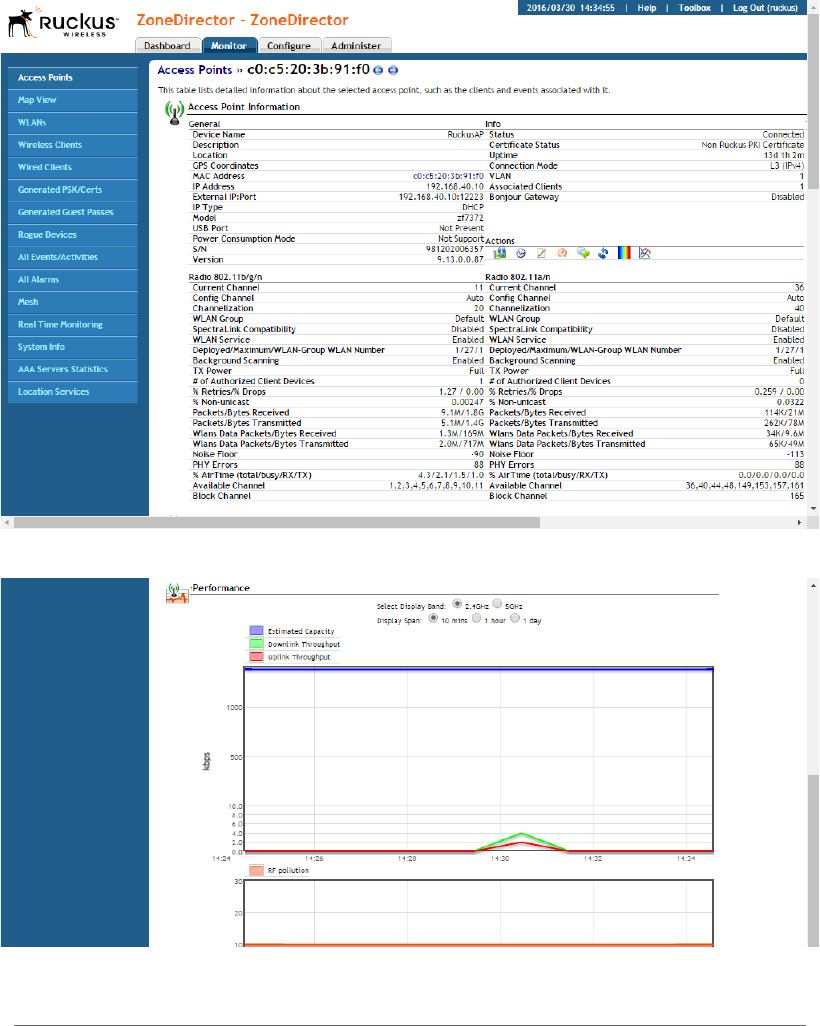Open WLANs in sidebar
This screenshot has height=1026, width=820.
click(x=73, y=122)
